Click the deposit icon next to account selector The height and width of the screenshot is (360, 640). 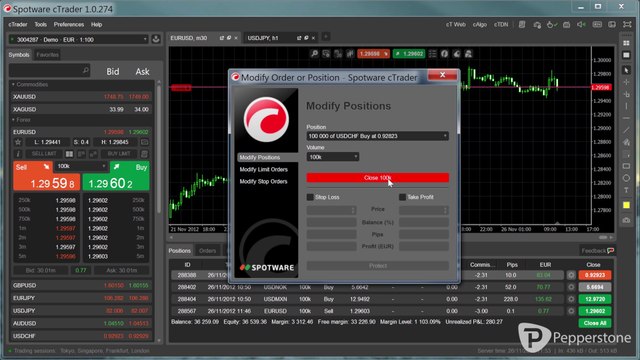[x=156, y=39]
